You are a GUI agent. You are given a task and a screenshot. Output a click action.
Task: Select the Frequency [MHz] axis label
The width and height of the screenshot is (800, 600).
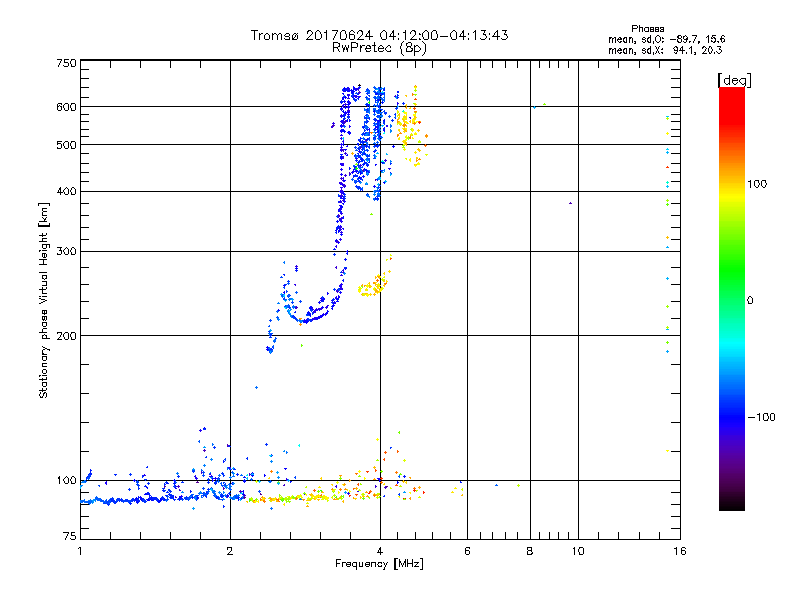379,565
